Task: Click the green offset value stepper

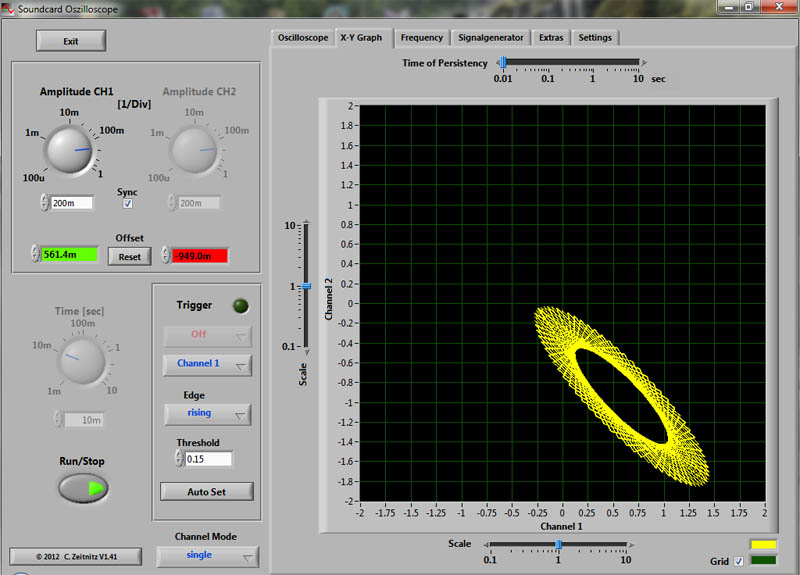Action: 36,255
